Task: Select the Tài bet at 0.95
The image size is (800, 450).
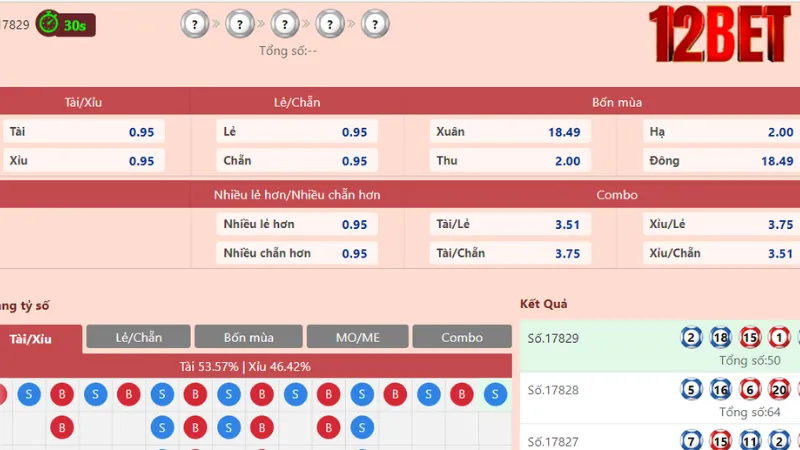Action: (84, 132)
